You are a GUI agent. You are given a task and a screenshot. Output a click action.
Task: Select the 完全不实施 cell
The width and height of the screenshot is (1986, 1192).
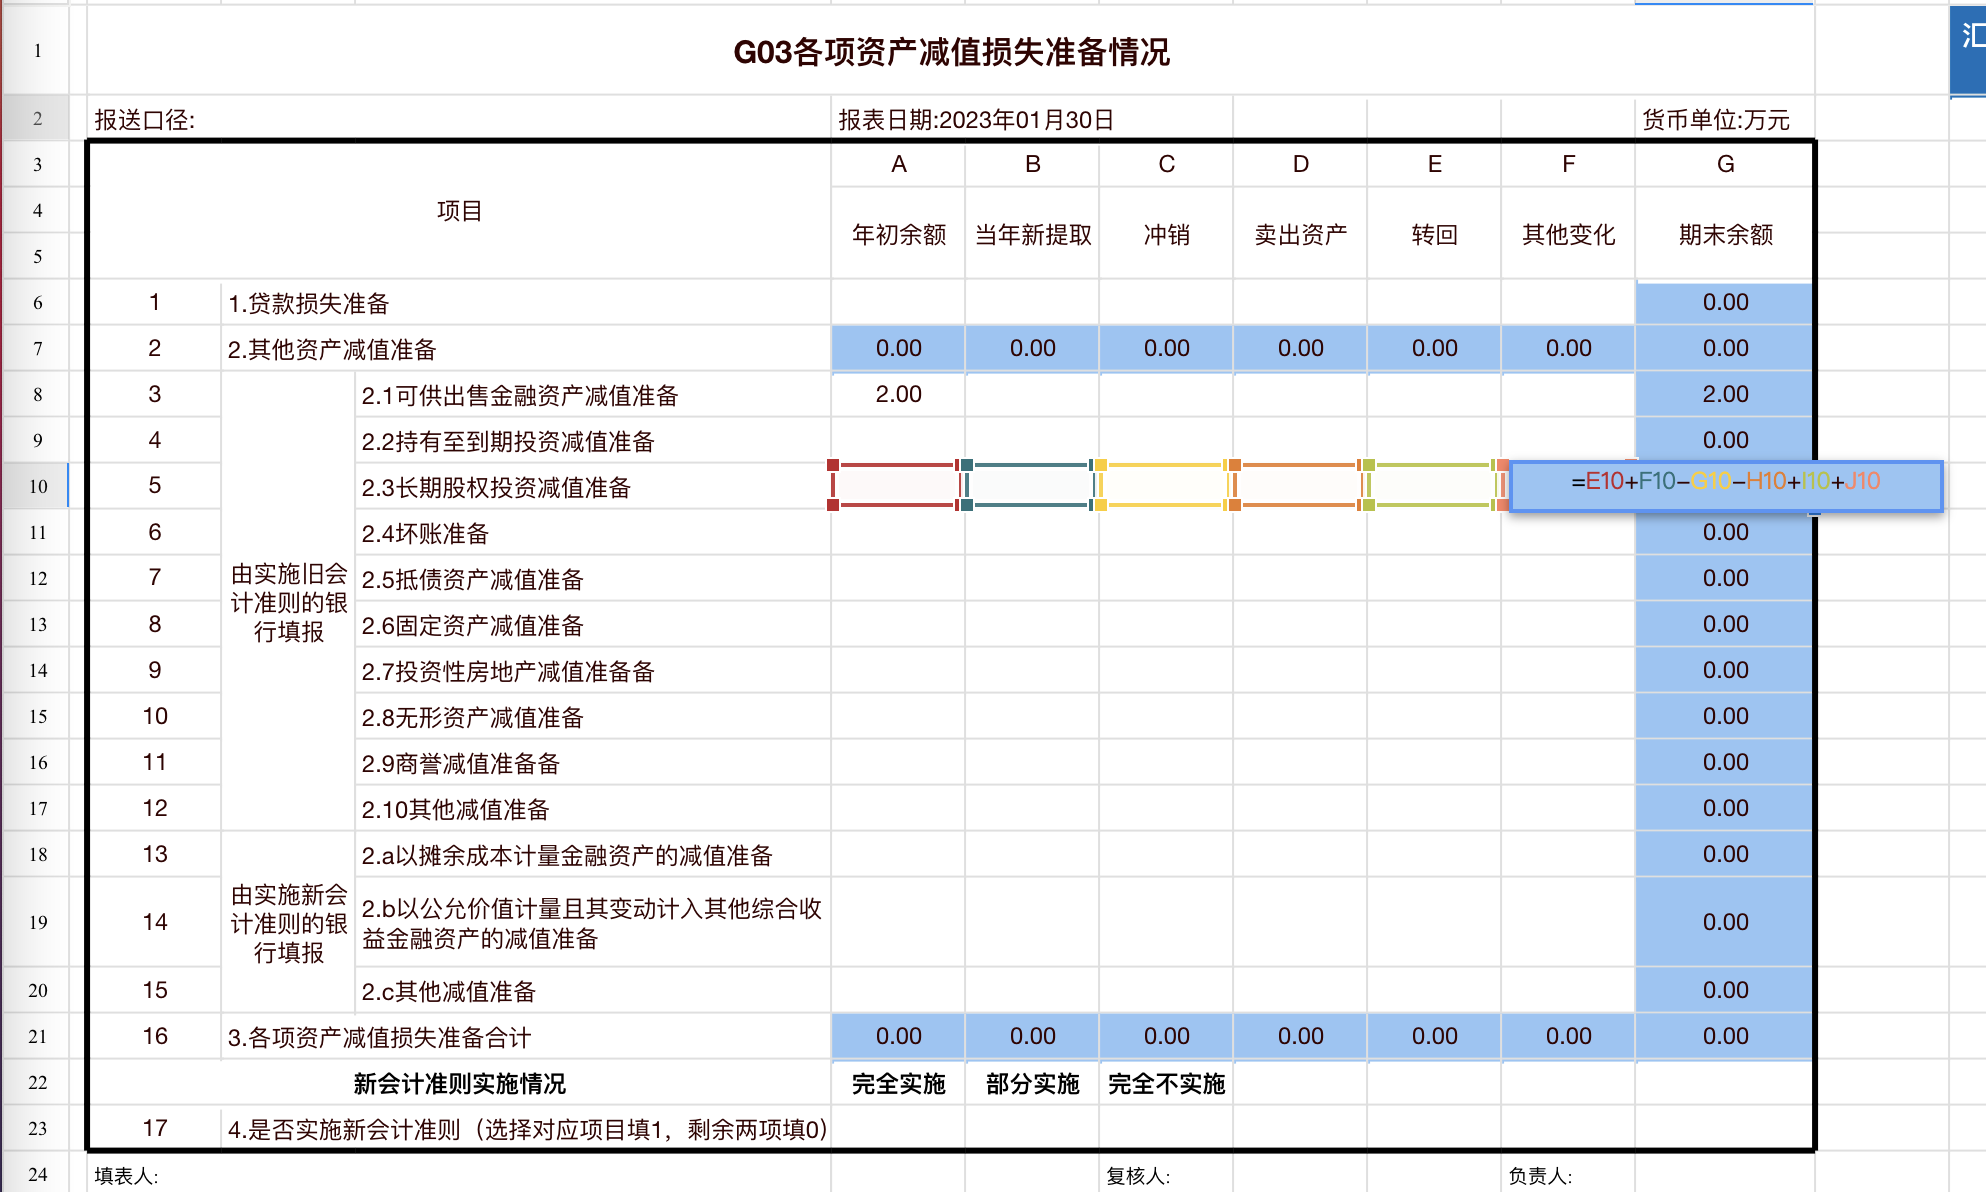(1167, 1083)
